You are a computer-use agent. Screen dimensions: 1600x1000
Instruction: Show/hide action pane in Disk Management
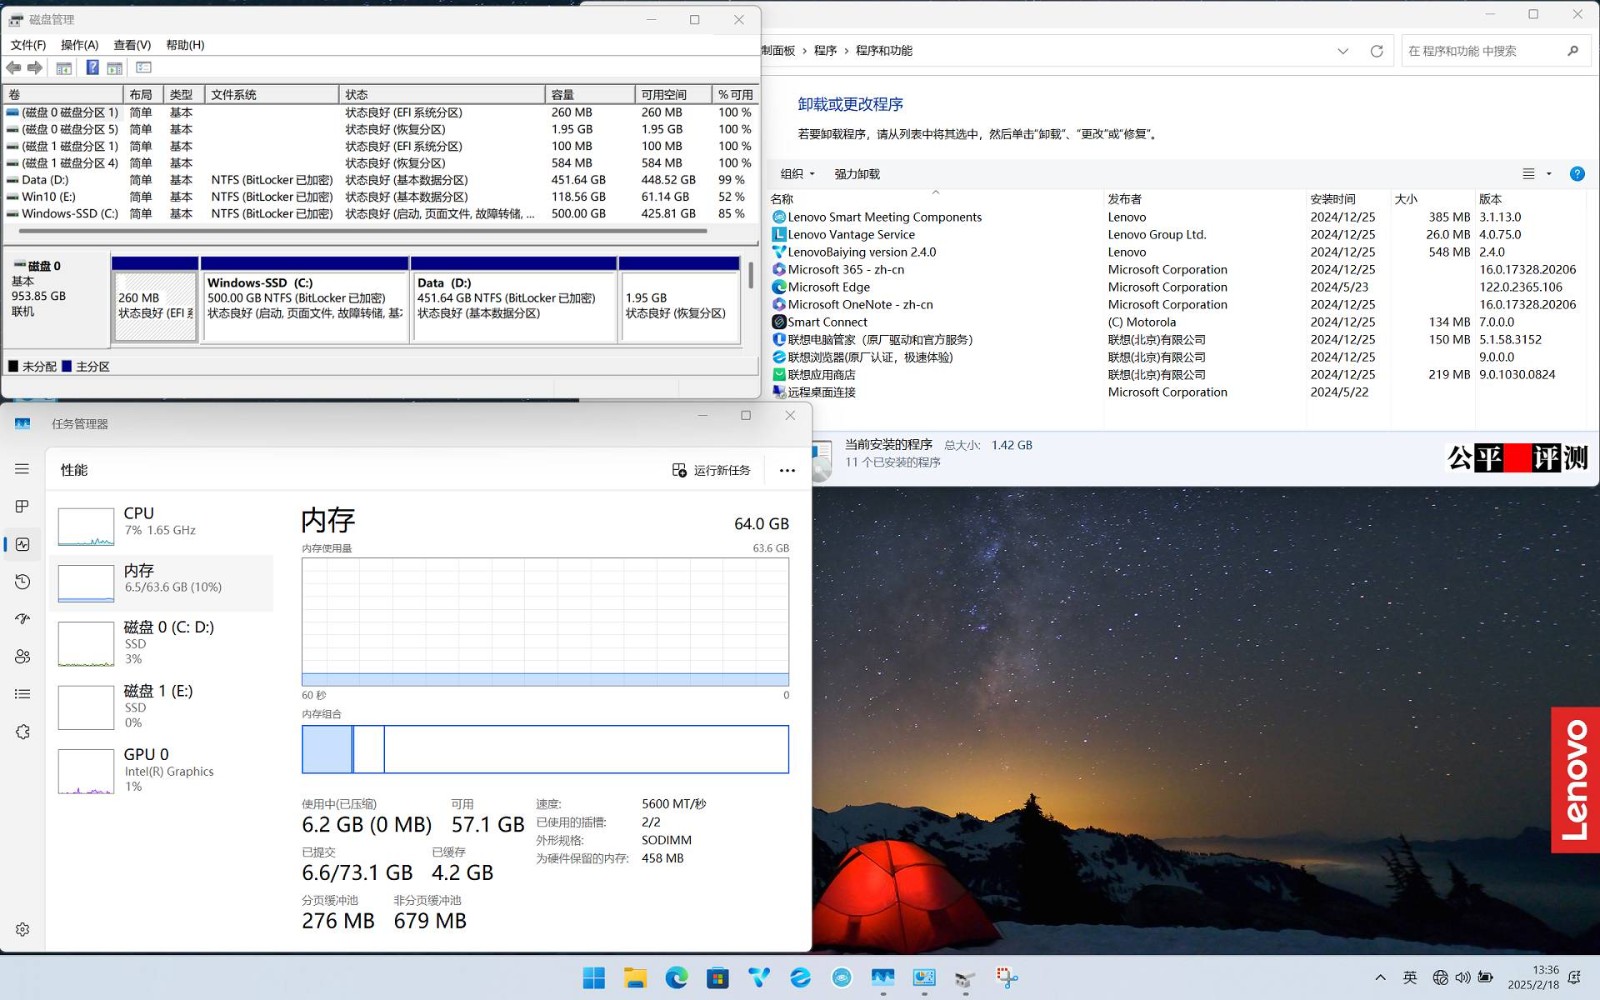(x=115, y=68)
